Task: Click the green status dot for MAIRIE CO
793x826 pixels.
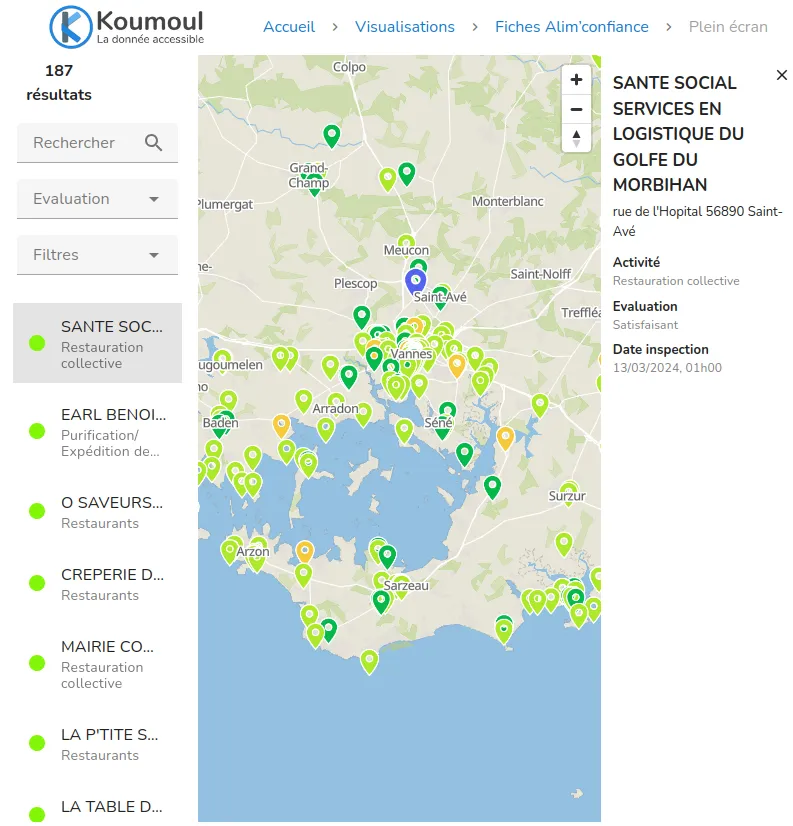Action: tap(37, 663)
